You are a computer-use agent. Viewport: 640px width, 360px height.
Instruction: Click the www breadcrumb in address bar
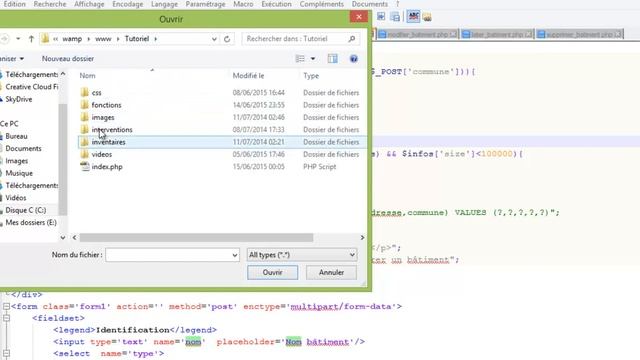(103, 39)
